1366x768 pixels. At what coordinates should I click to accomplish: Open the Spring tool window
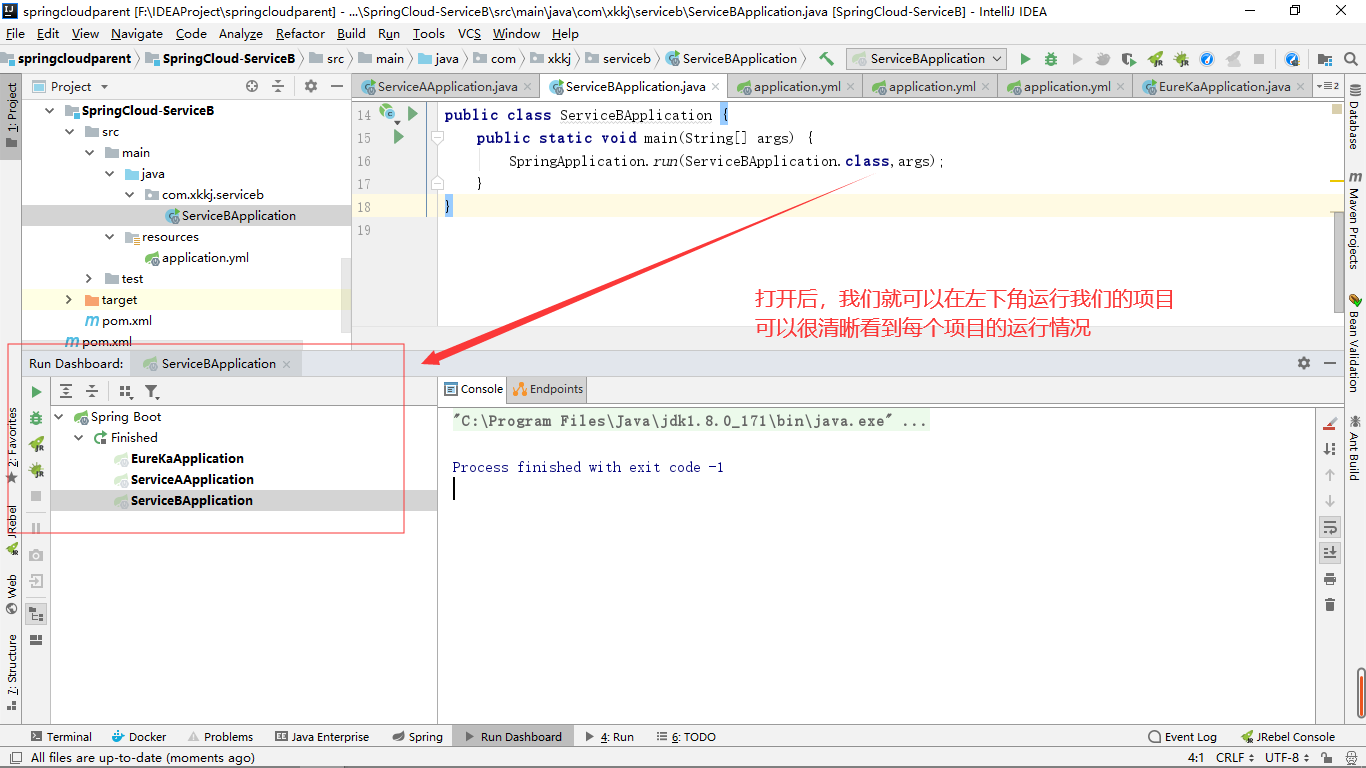point(417,737)
